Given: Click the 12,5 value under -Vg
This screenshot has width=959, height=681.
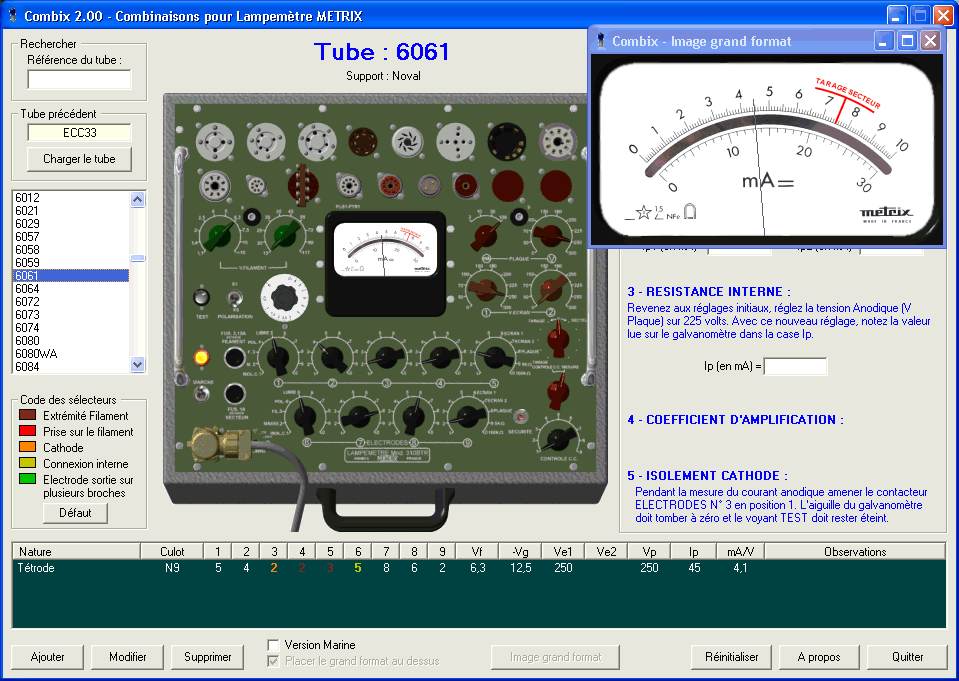Looking at the screenshot, I should (x=520, y=568).
